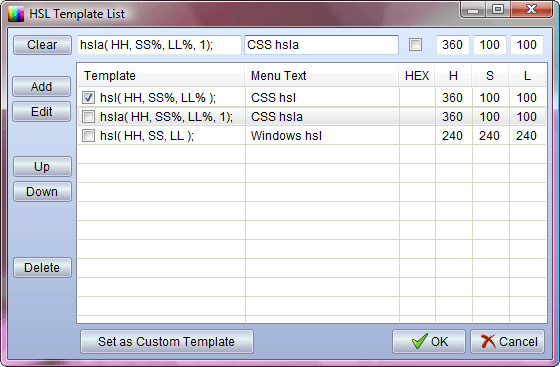Move the selected template Down
Image resolution: width=560 pixels, height=367 pixels.
tap(42, 192)
